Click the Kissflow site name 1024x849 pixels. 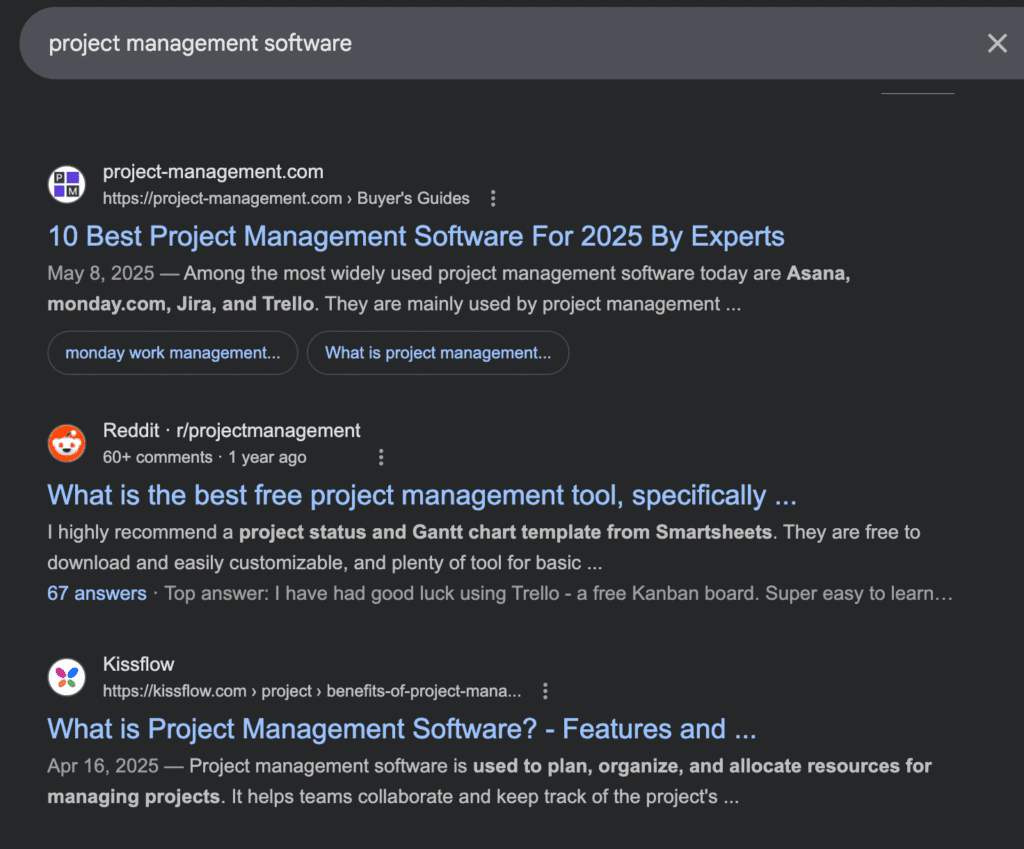click(138, 664)
